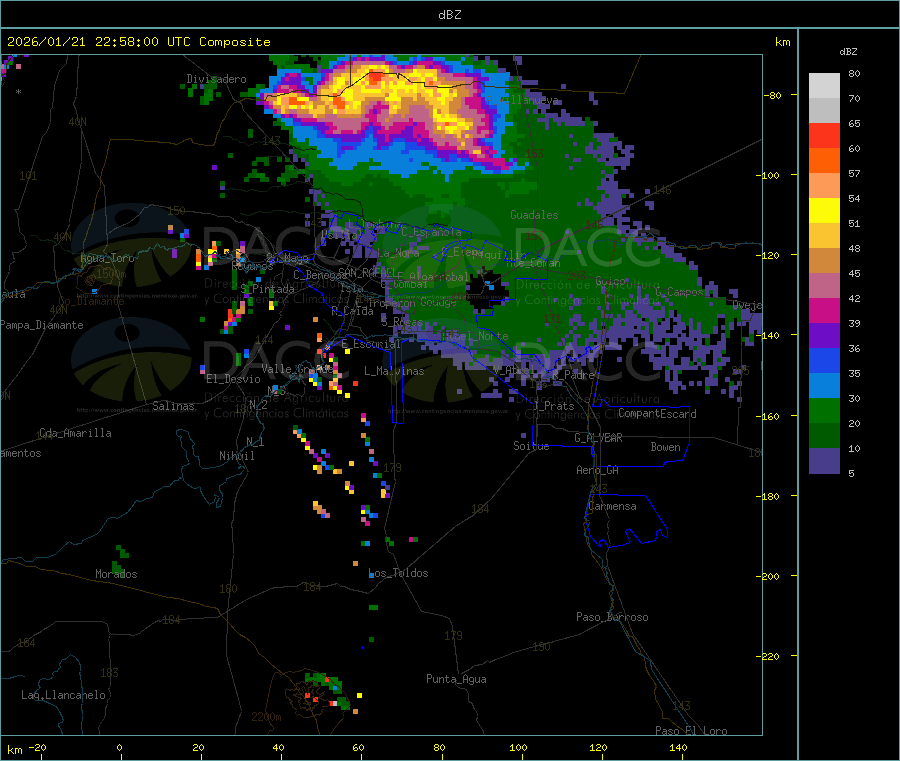Click the dBZ title at top

(x=449, y=14)
